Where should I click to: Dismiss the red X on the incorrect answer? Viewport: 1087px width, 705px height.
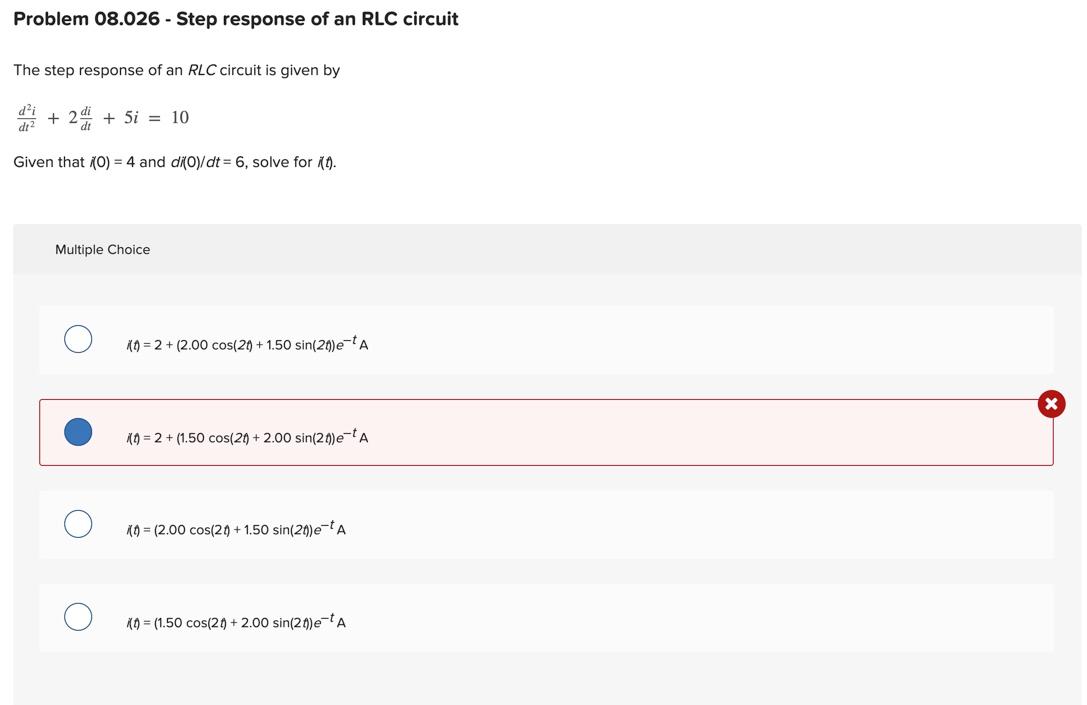[1049, 403]
